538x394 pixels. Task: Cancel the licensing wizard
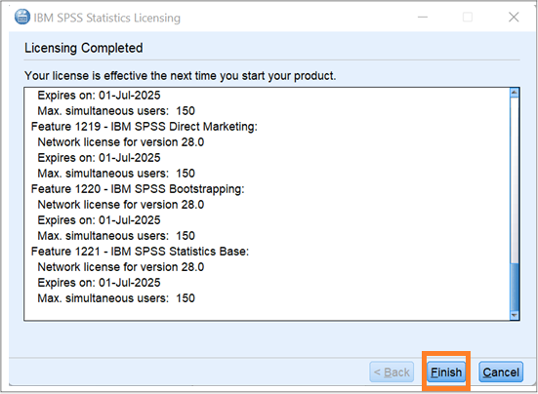point(501,372)
